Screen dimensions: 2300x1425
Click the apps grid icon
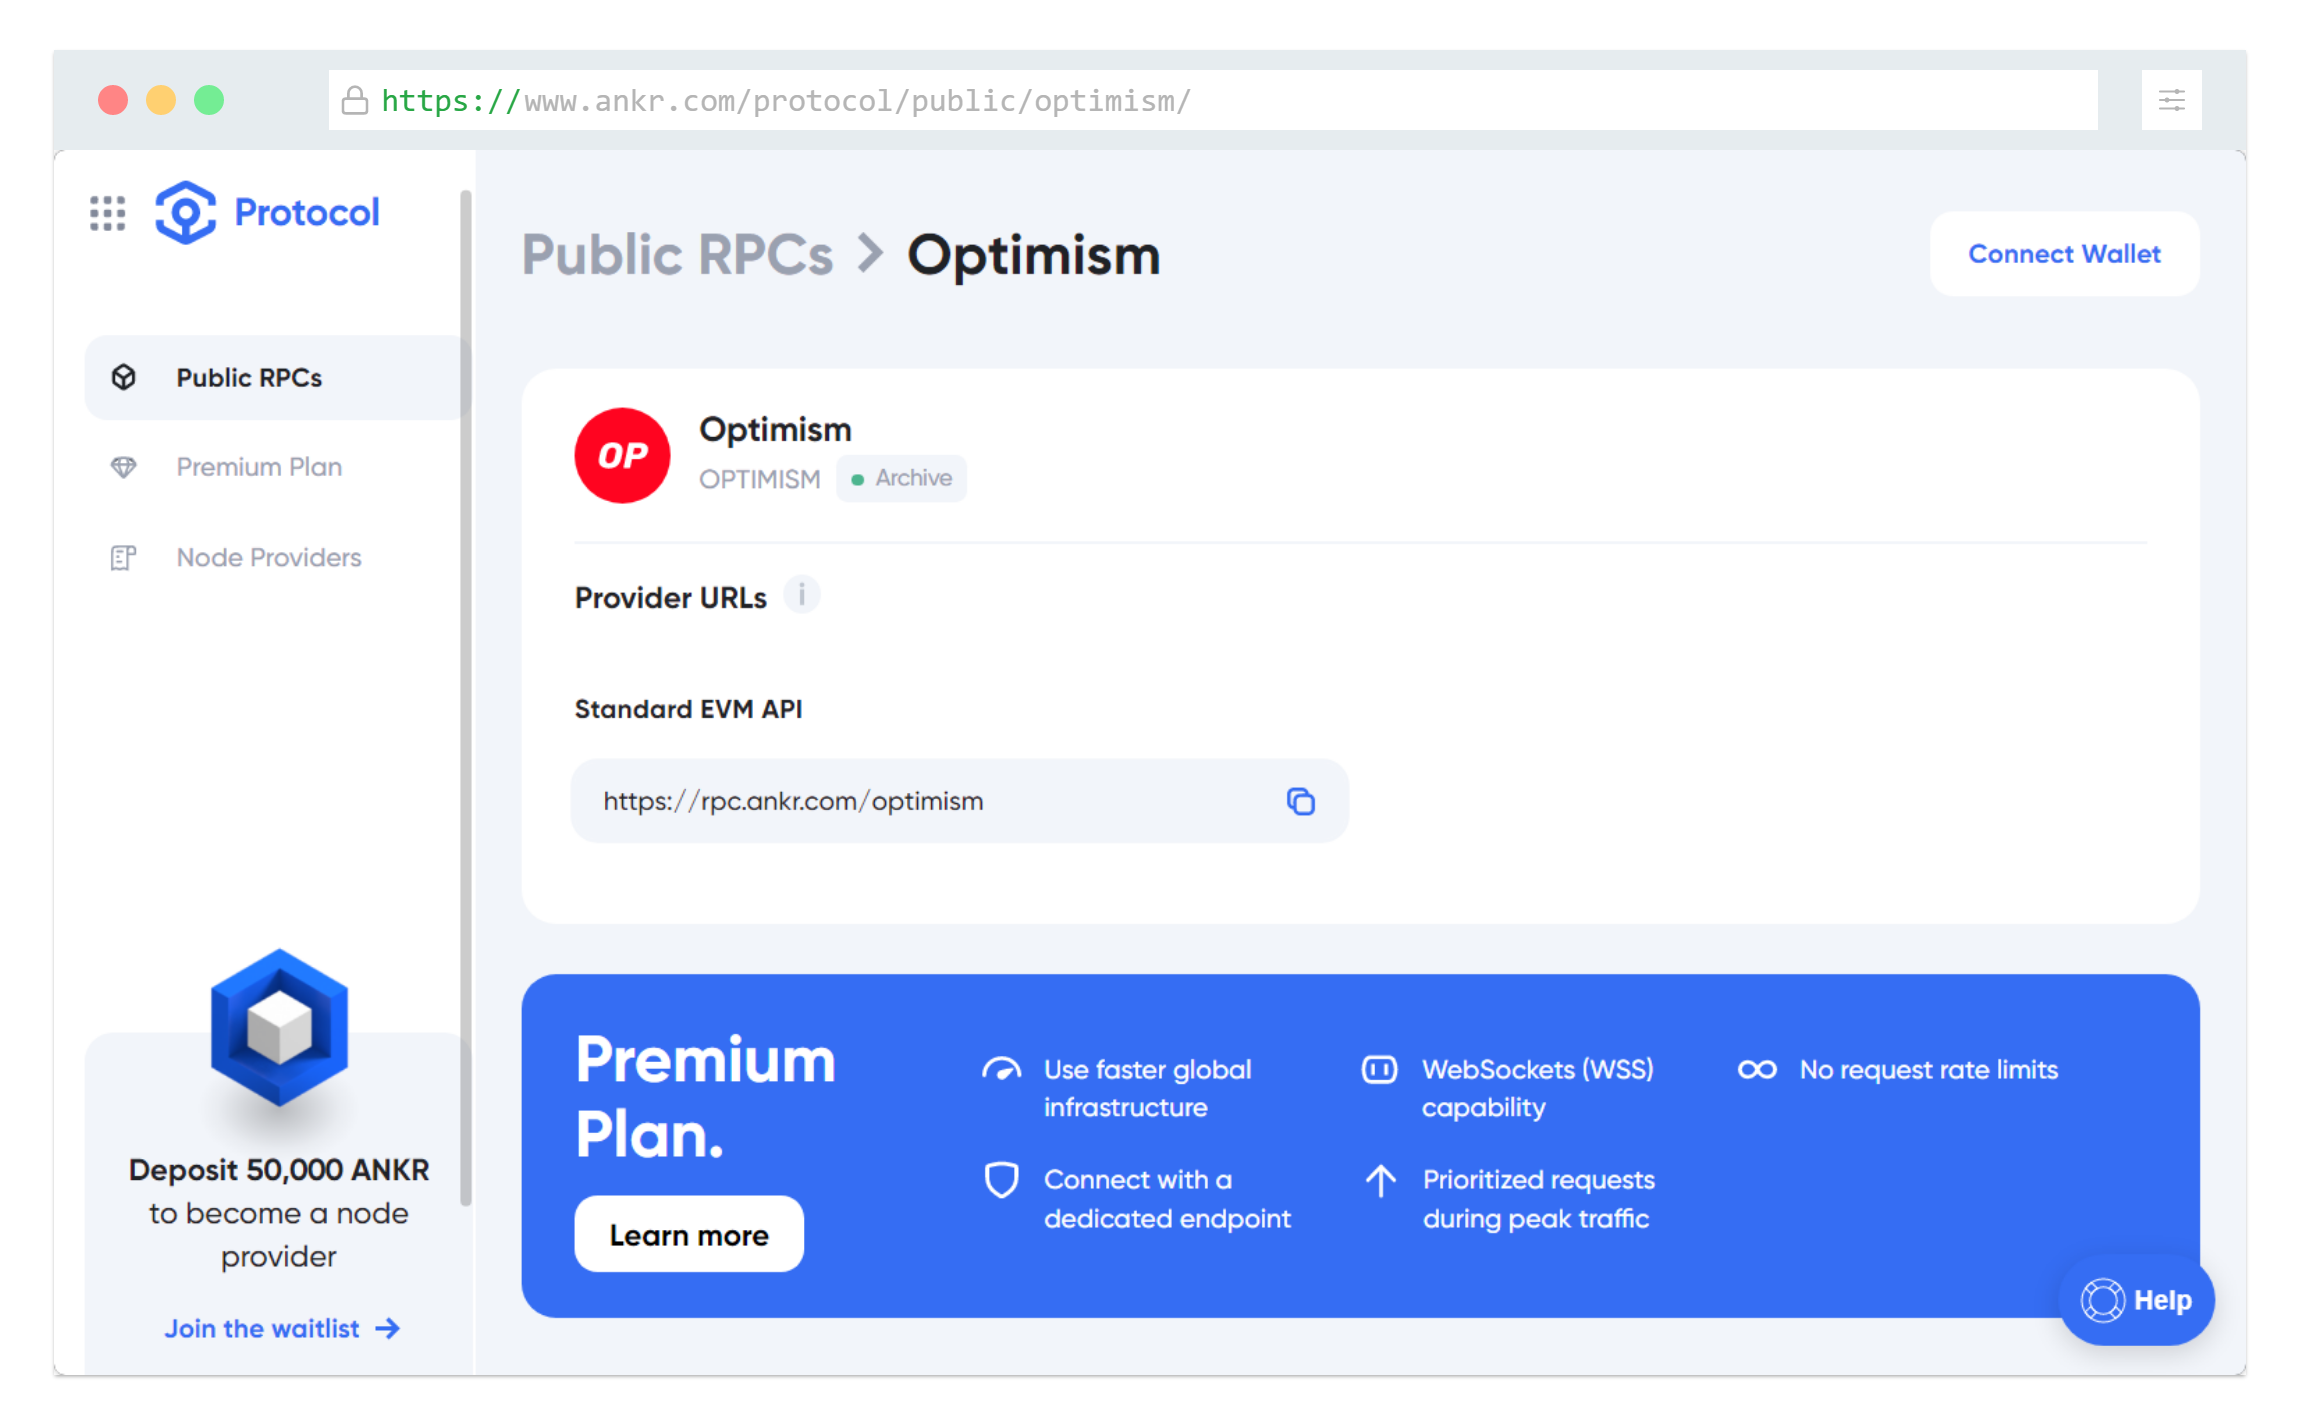pyautogui.click(x=107, y=213)
